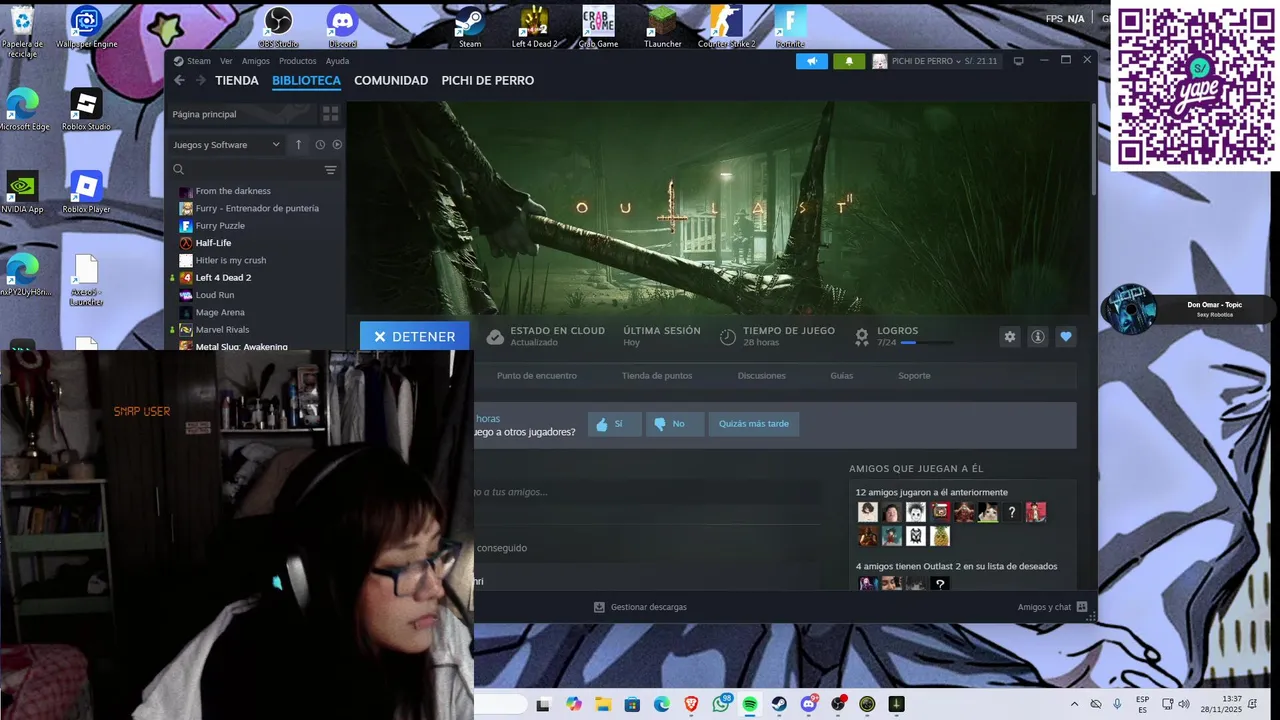Go forward with the Steam forward arrow

(200, 81)
